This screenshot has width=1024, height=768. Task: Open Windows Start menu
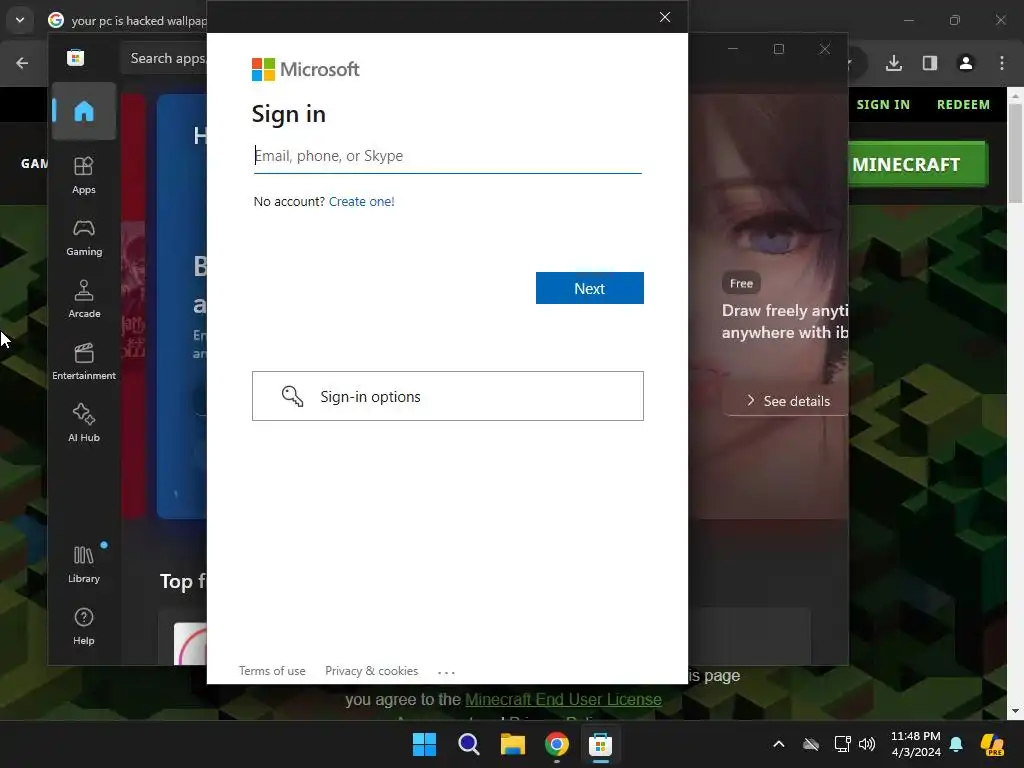[x=424, y=744]
